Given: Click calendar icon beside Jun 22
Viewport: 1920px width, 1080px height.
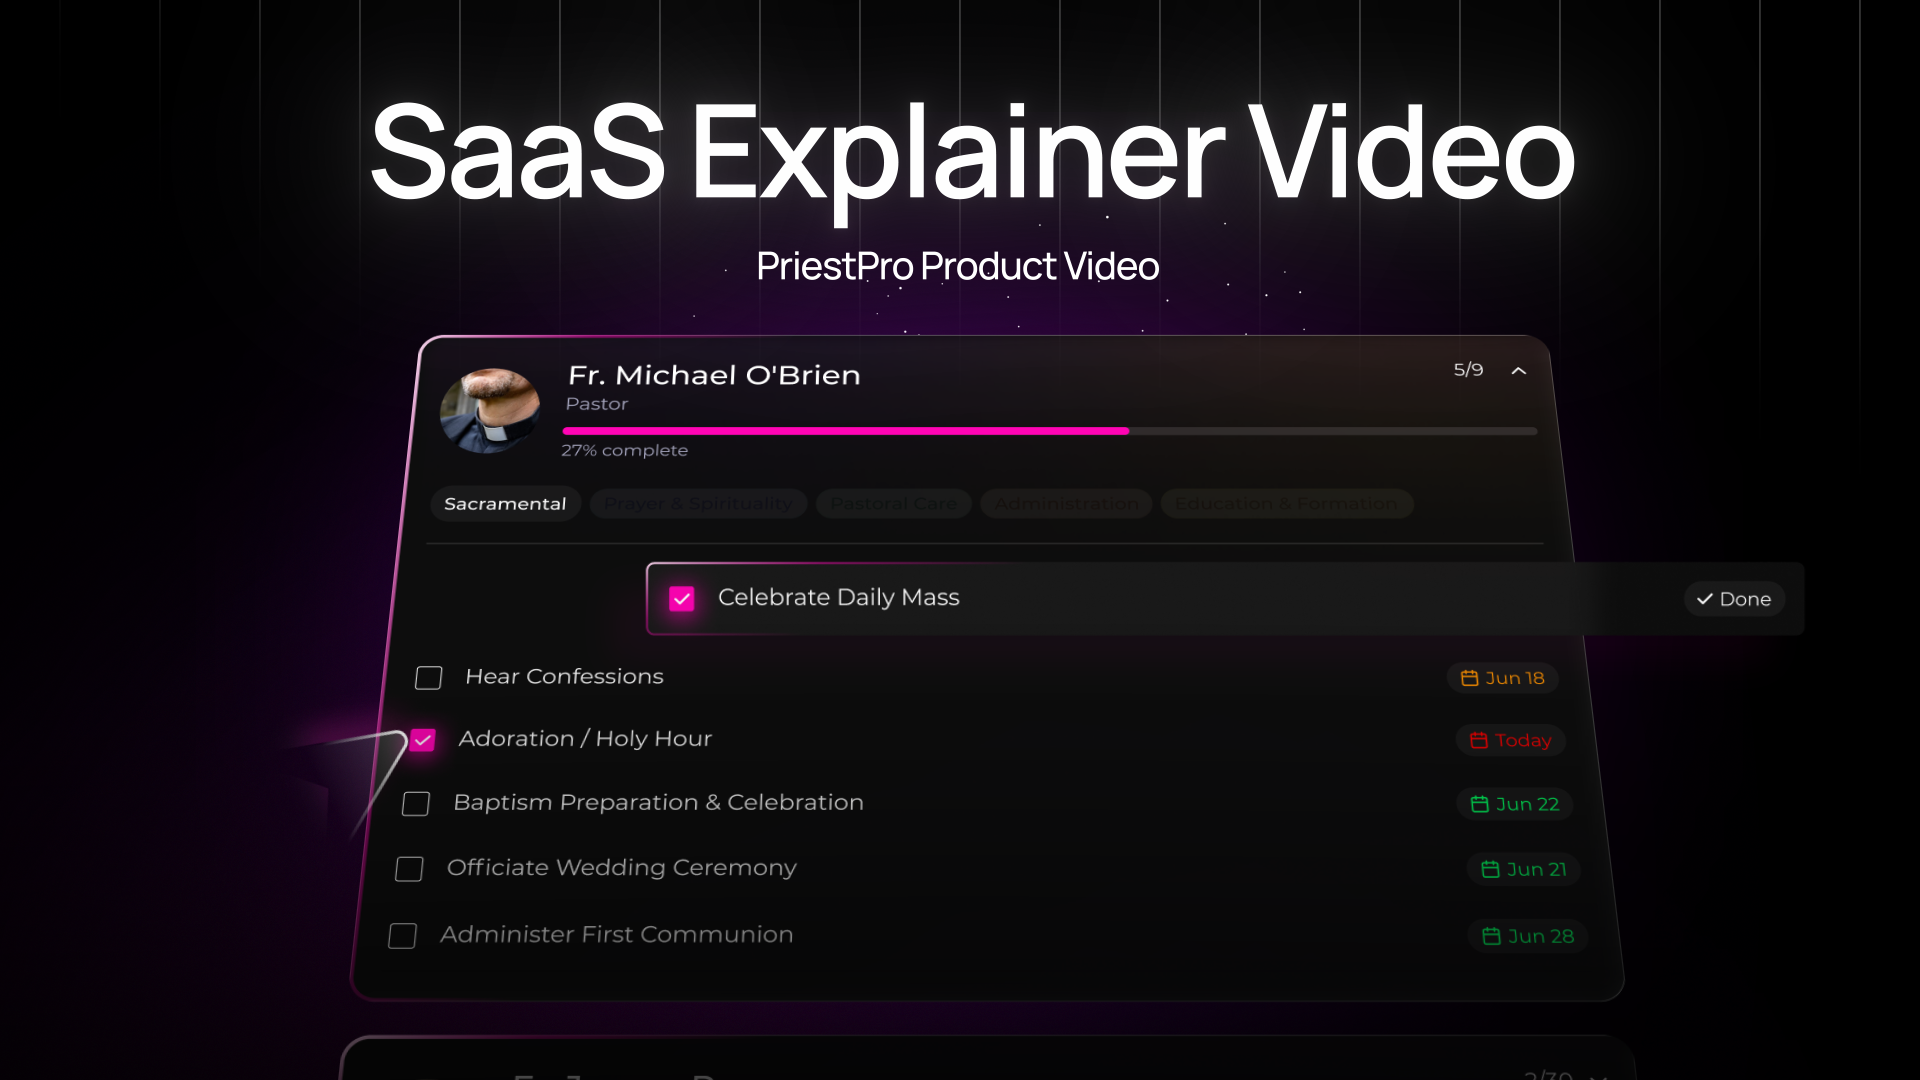Looking at the screenshot, I should [1479, 804].
